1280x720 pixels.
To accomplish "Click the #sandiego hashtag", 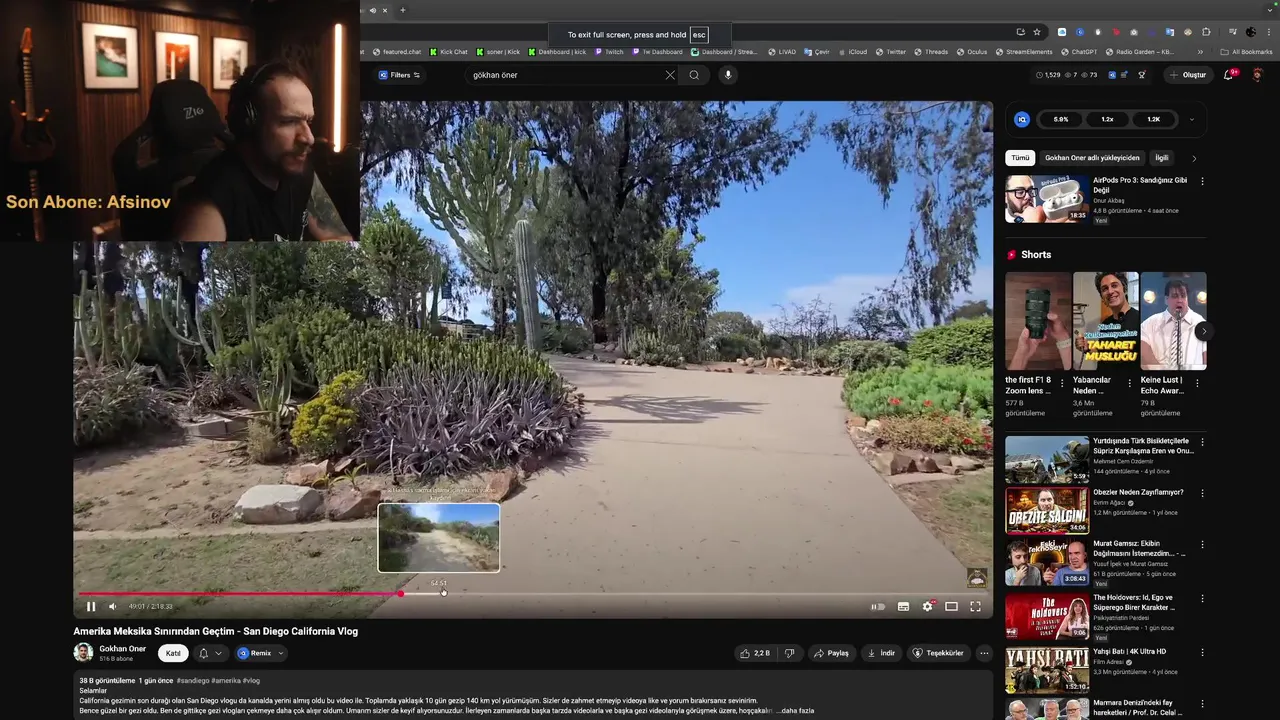I will 193,681.
